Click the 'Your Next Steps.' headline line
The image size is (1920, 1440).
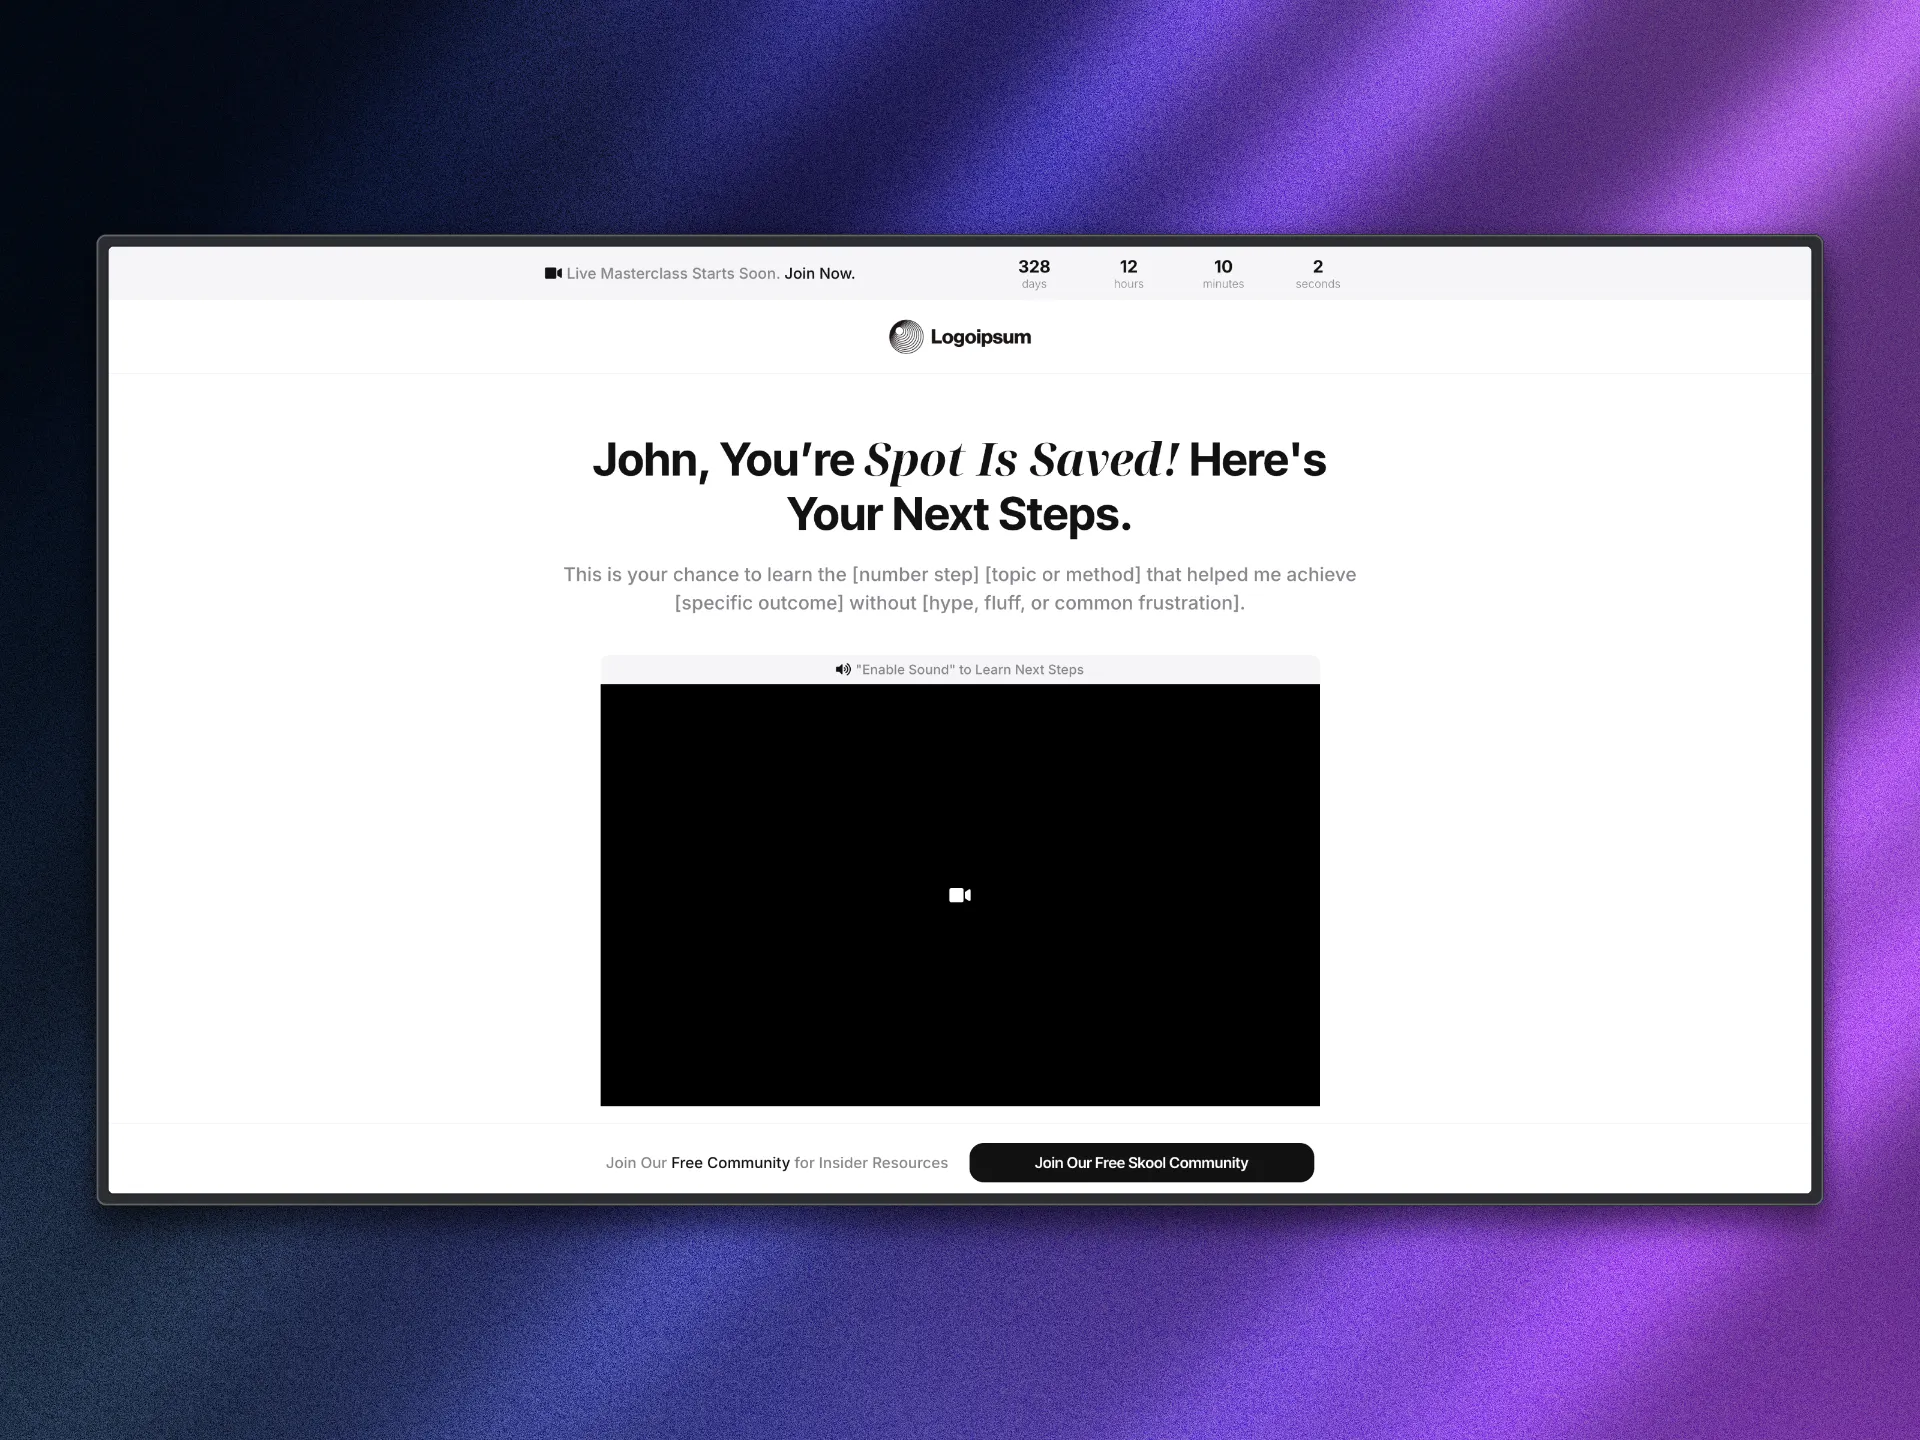click(x=959, y=514)
